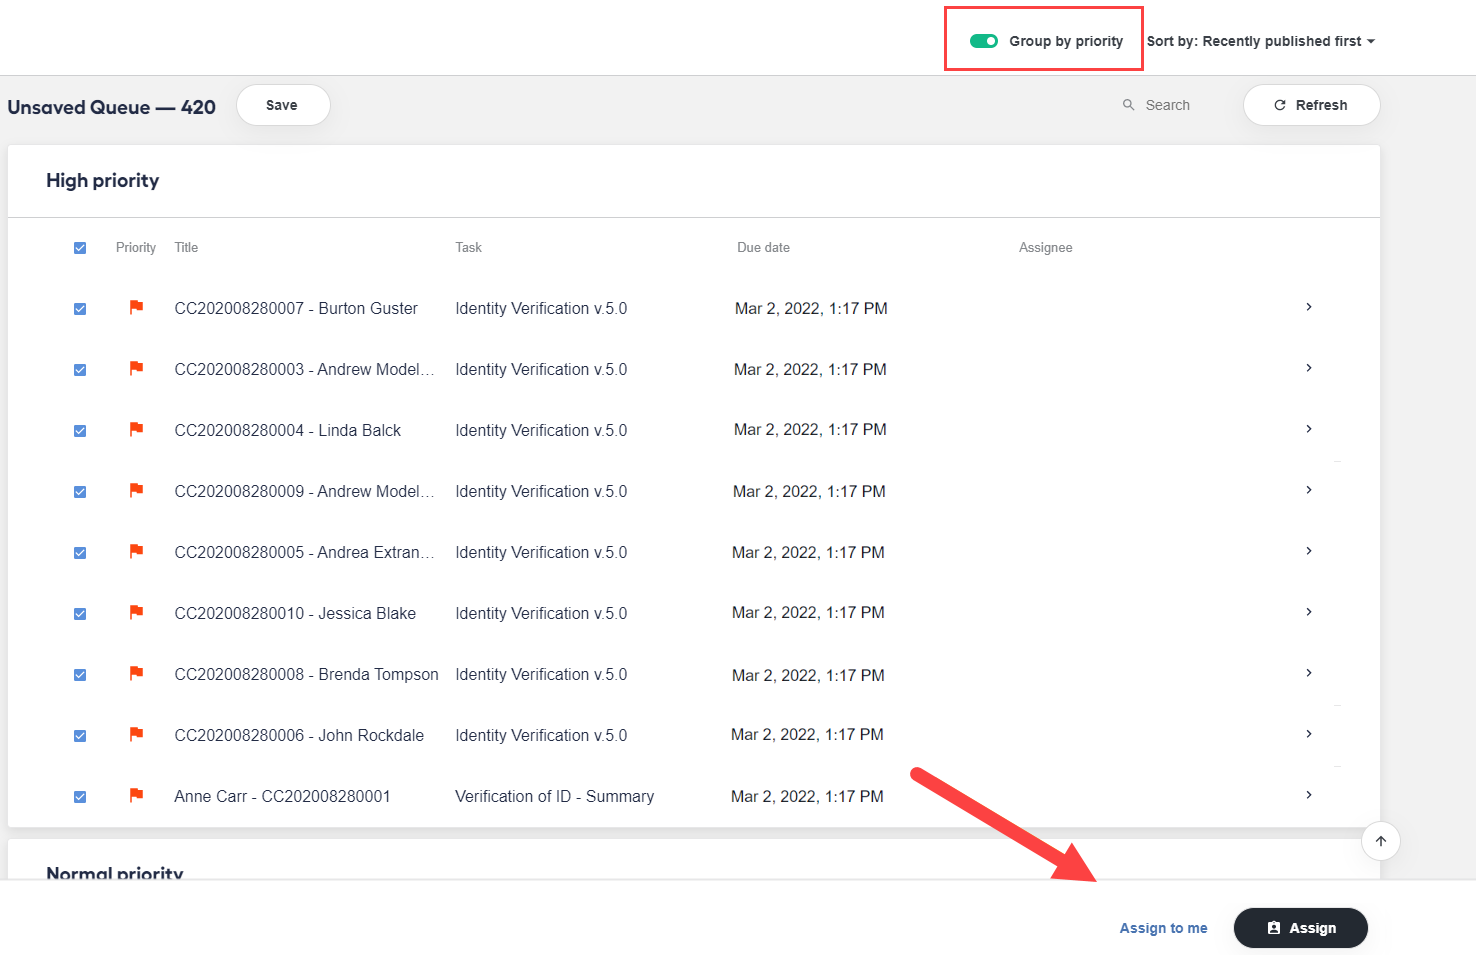The width and height of the screenshot is (1476, 967).
Task: Expand the Anne Carr row chevron
Action: click(1309, 795)
